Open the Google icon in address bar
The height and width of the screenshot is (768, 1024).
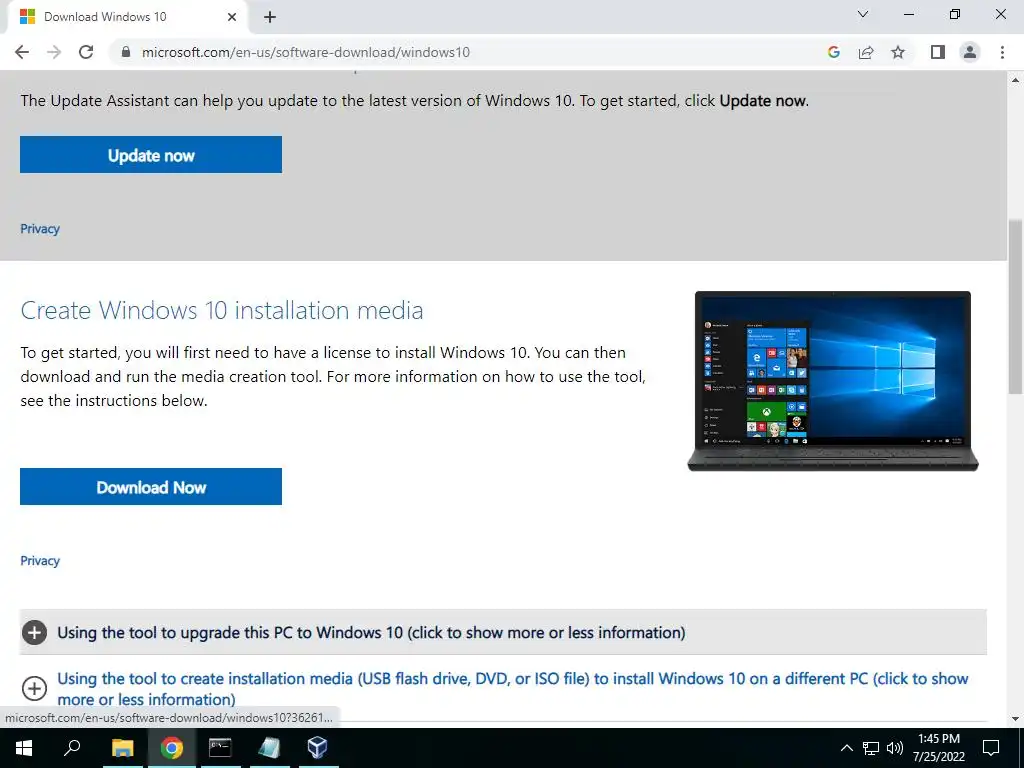[833, 52]
